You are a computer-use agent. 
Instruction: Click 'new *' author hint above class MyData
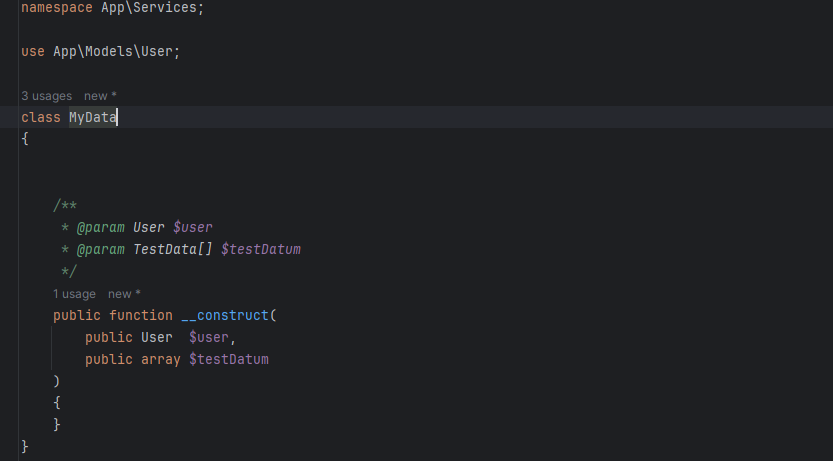[100, 96]
